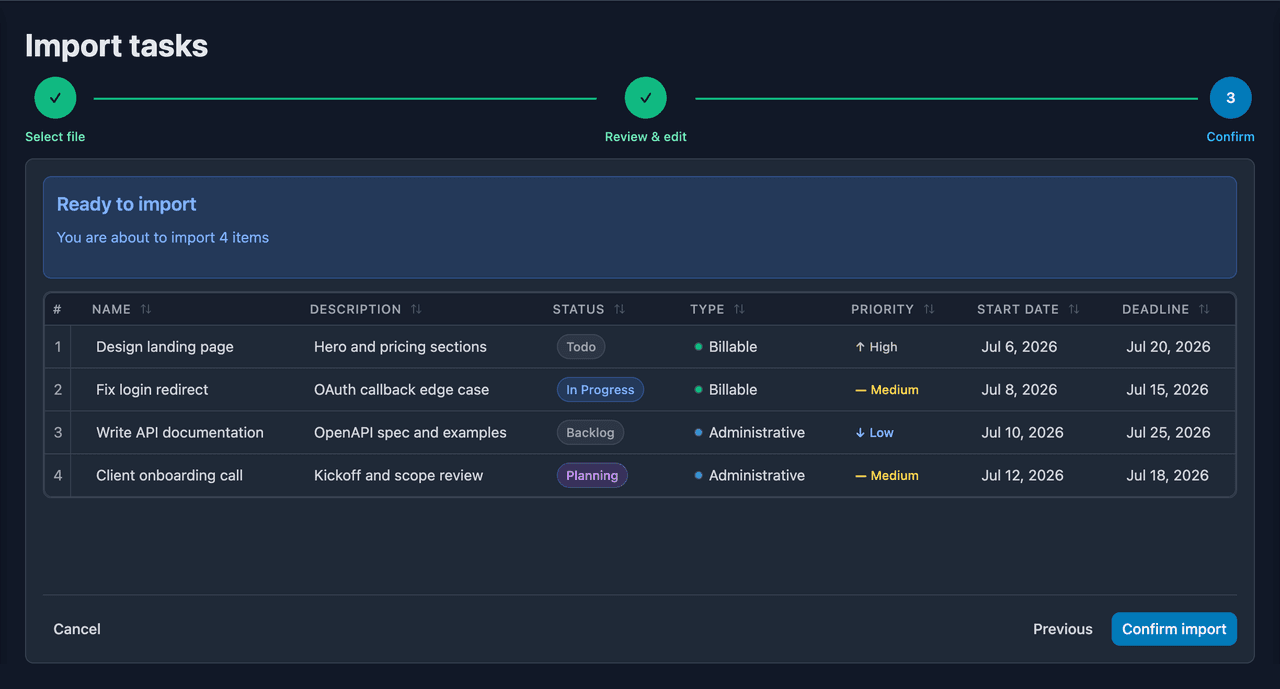Click Medium priority in Fix login redirect row
Screen dimensions: 1280x689
pyautogui.click(x=887, y=390)
